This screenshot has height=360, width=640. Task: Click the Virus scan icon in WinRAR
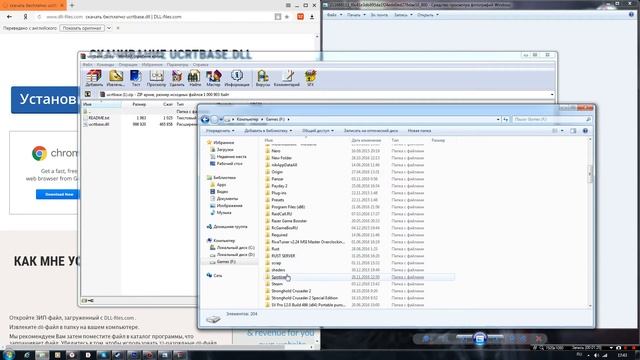point(262,78)
